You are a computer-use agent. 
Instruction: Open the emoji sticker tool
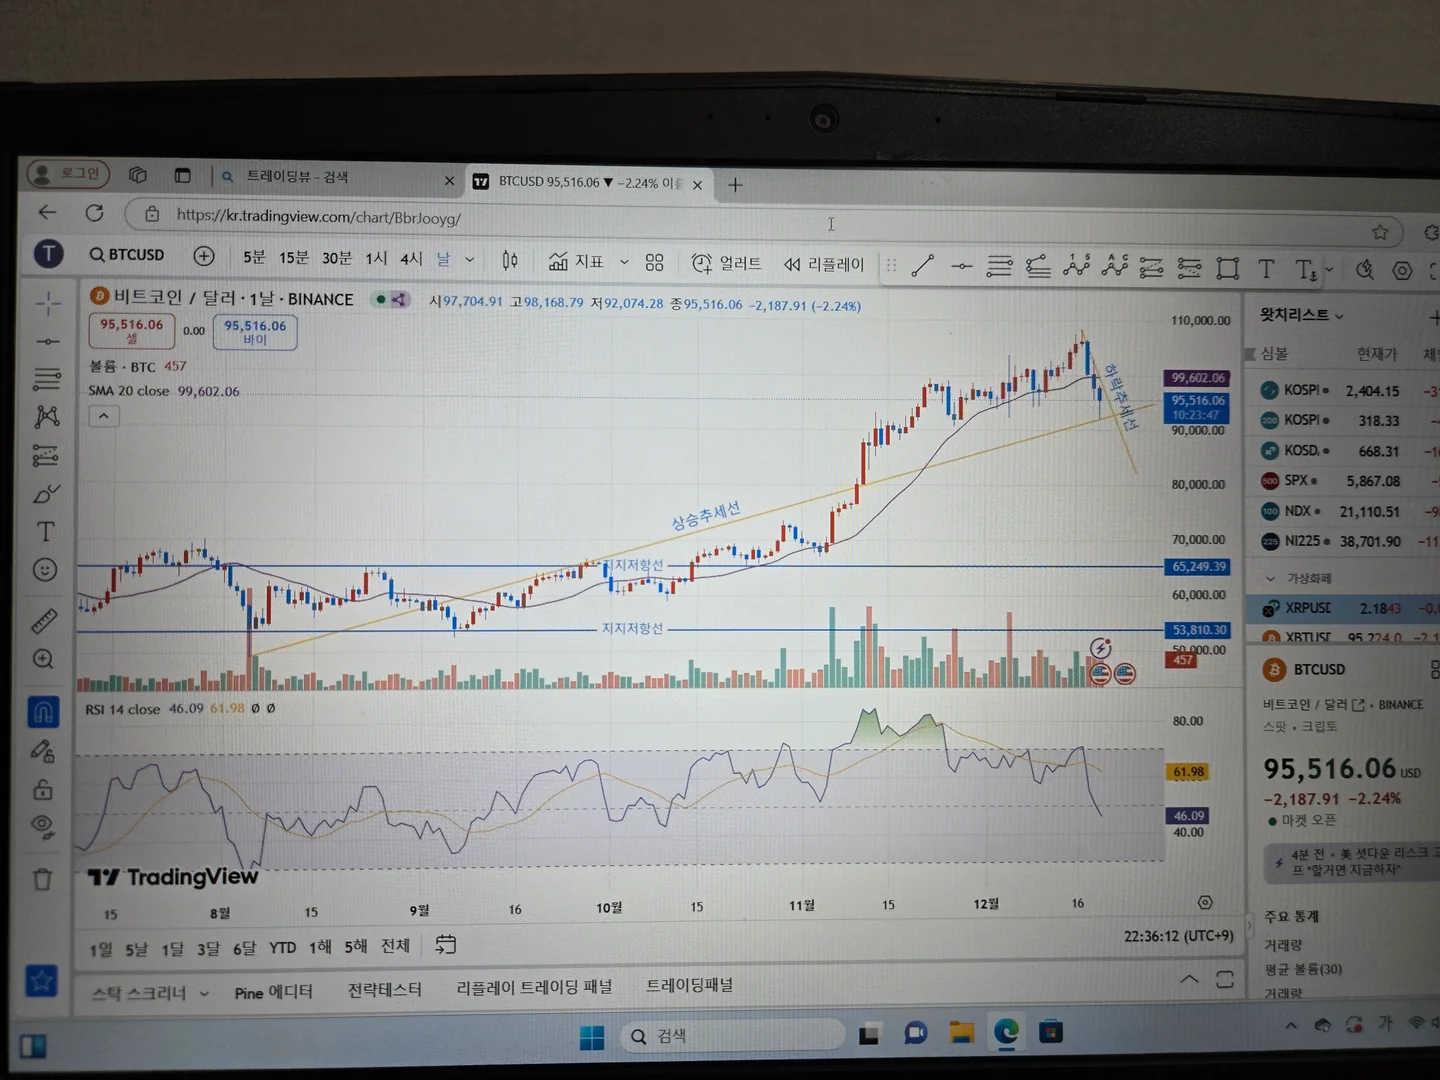pos(45,570)
